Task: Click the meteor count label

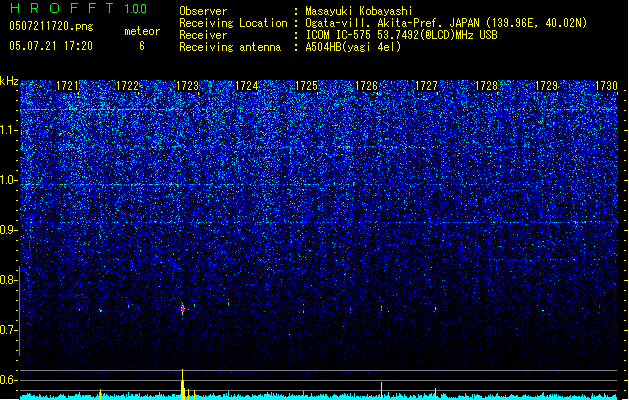Action: (x=142, y=31)
